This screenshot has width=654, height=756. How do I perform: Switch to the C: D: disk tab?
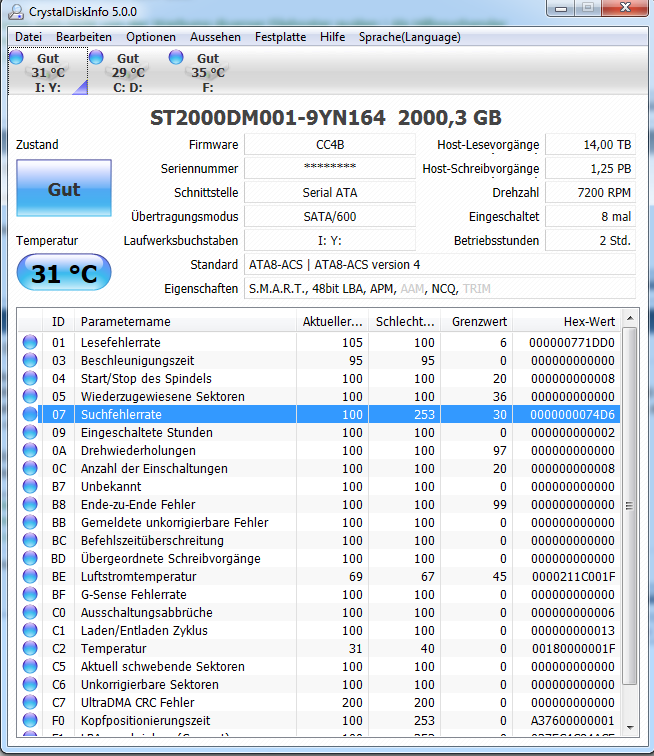click(x=128, y=71)
